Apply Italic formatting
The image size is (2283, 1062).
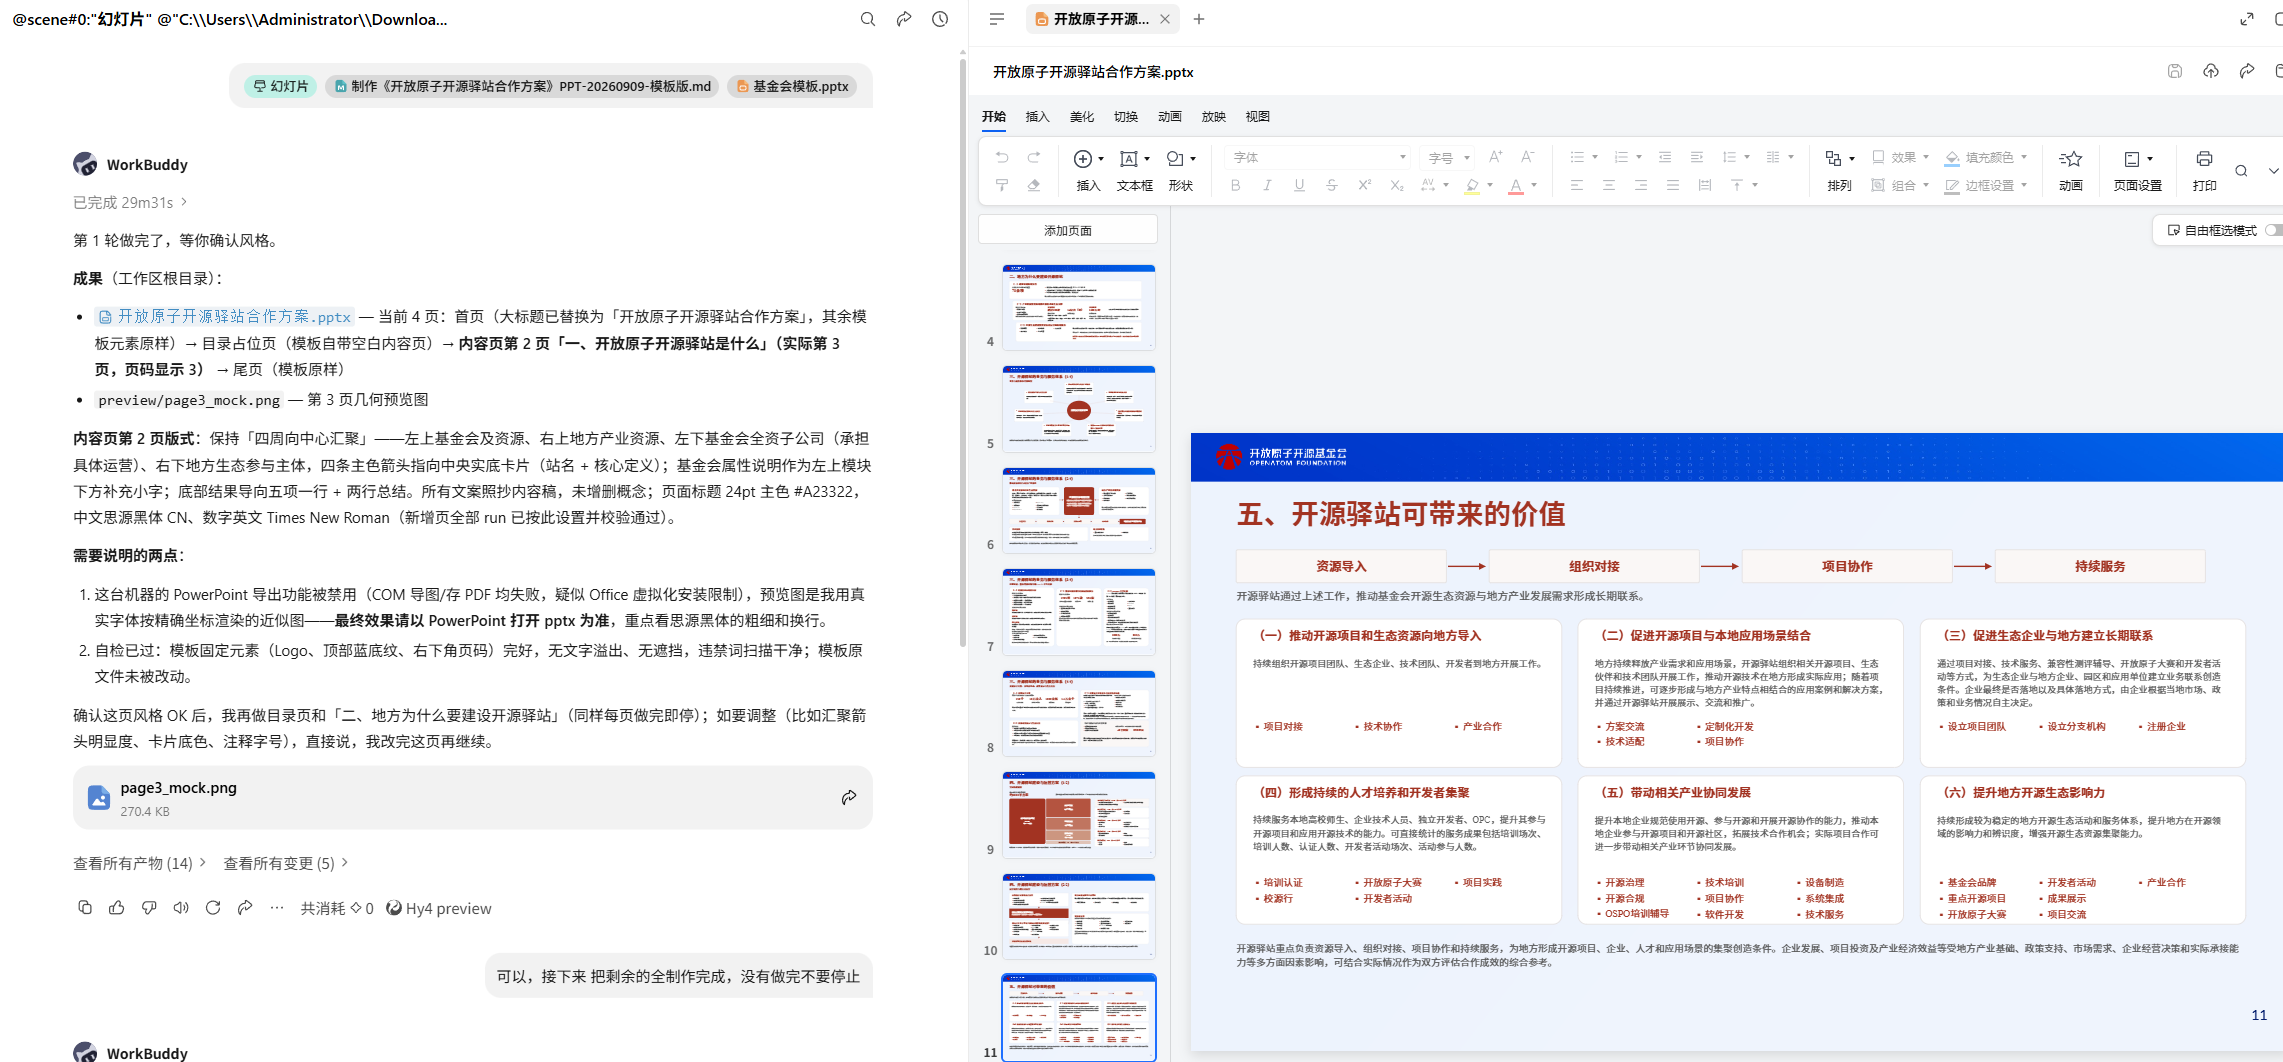click(1268, 185)
